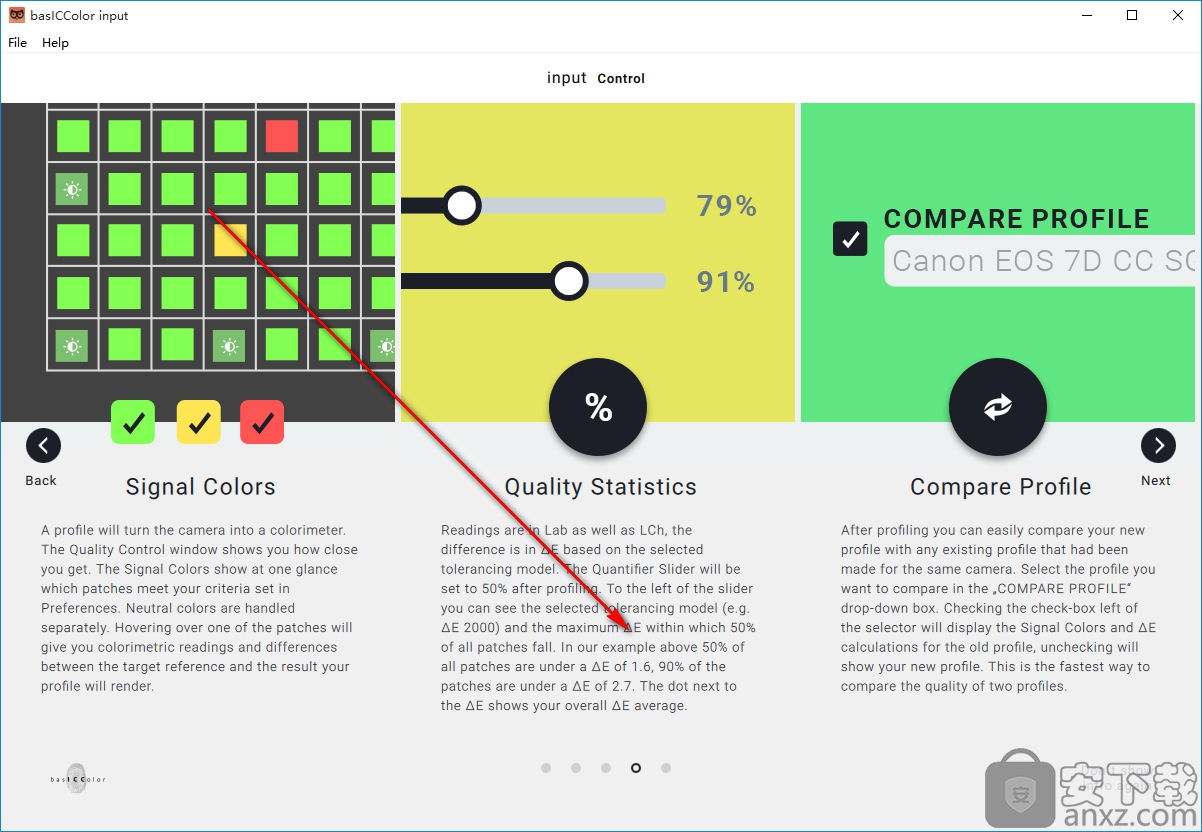Toggle the red signal color checkbox
Screen dimensions: 1202x832
(262, 422)
